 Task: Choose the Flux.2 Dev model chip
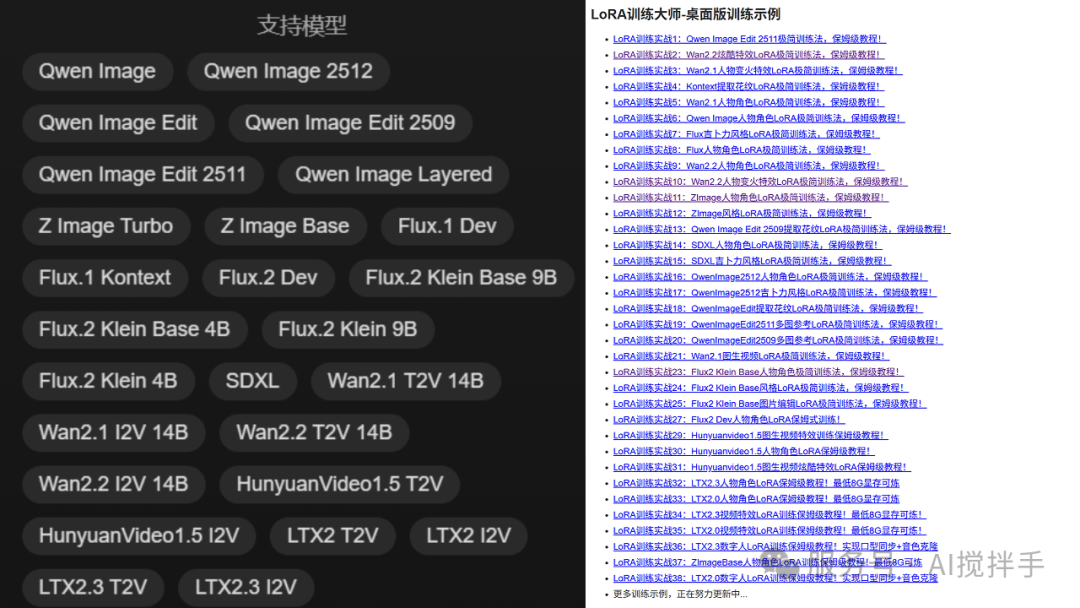pos(268,278)
